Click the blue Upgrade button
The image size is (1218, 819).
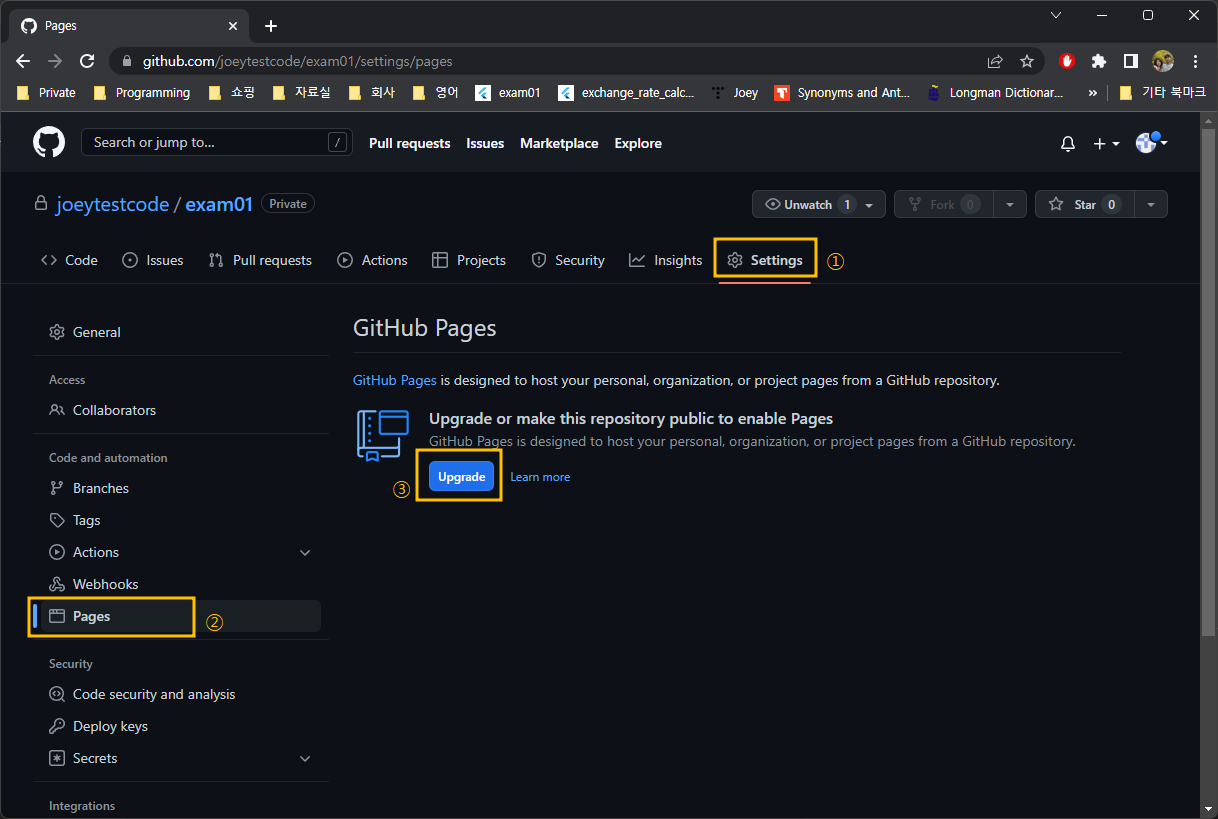tap(461, 476)
